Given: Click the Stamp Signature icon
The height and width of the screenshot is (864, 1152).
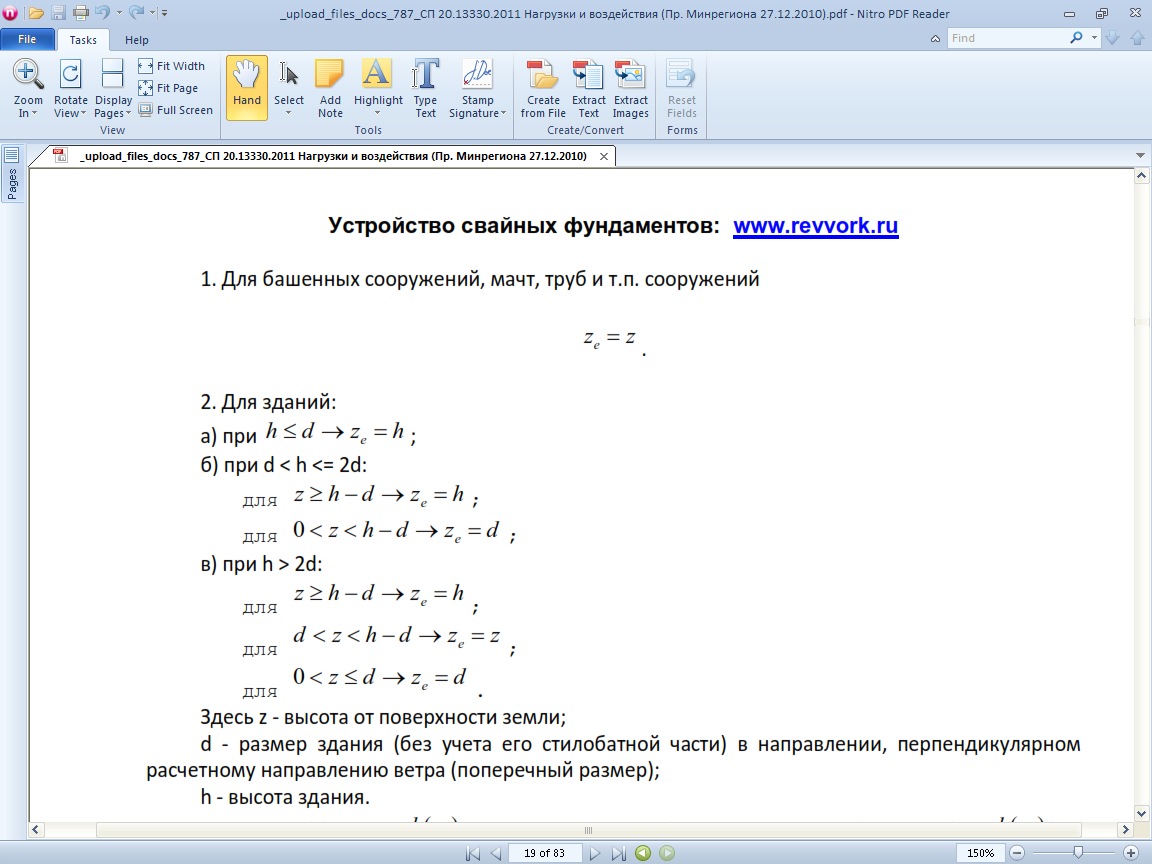Looking at the screenshot, I should [x=478, y=74].
